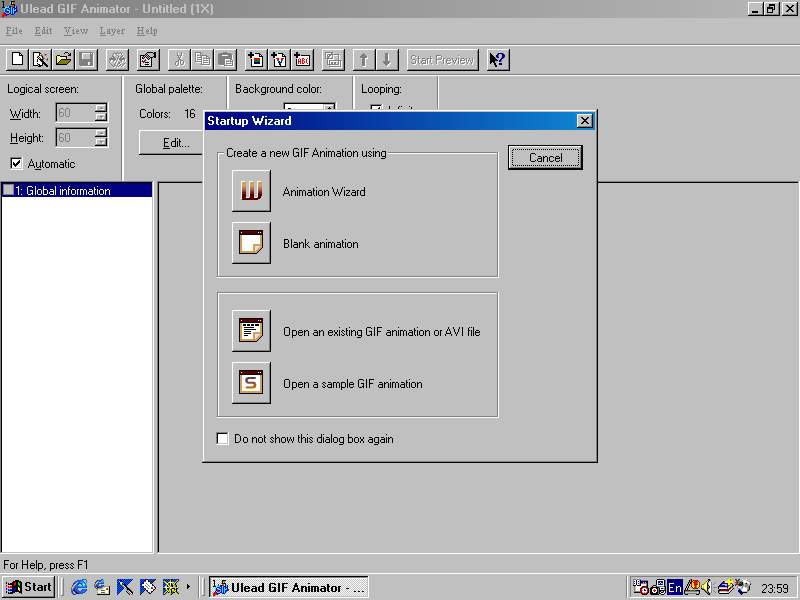
Task: Click the Height spinner arrows
Action: pyautogui.click(x=100, y=138)
